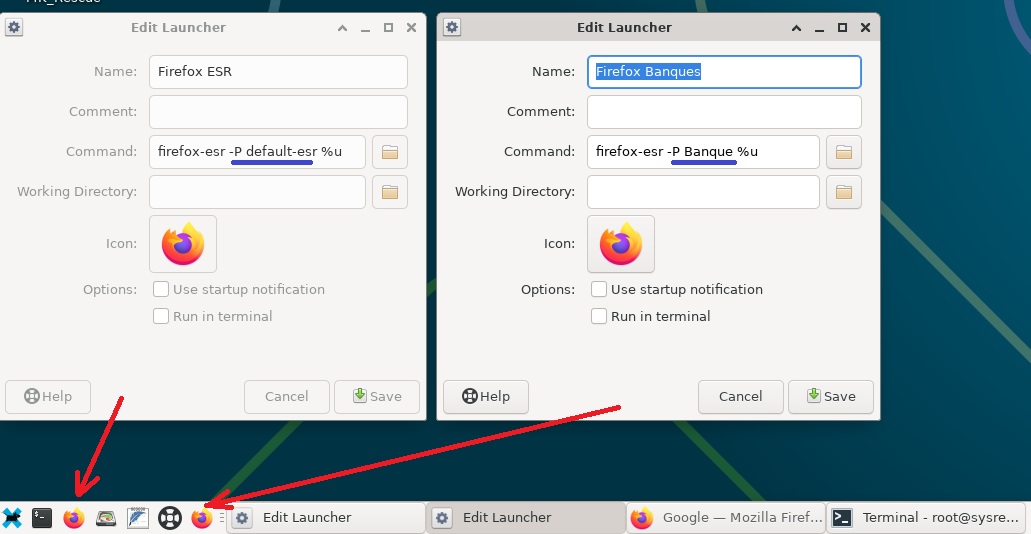Screen dimensions: 1031x534
Task: Switch to the Terminal root taskbar window
Action: (x=926, y=518)
